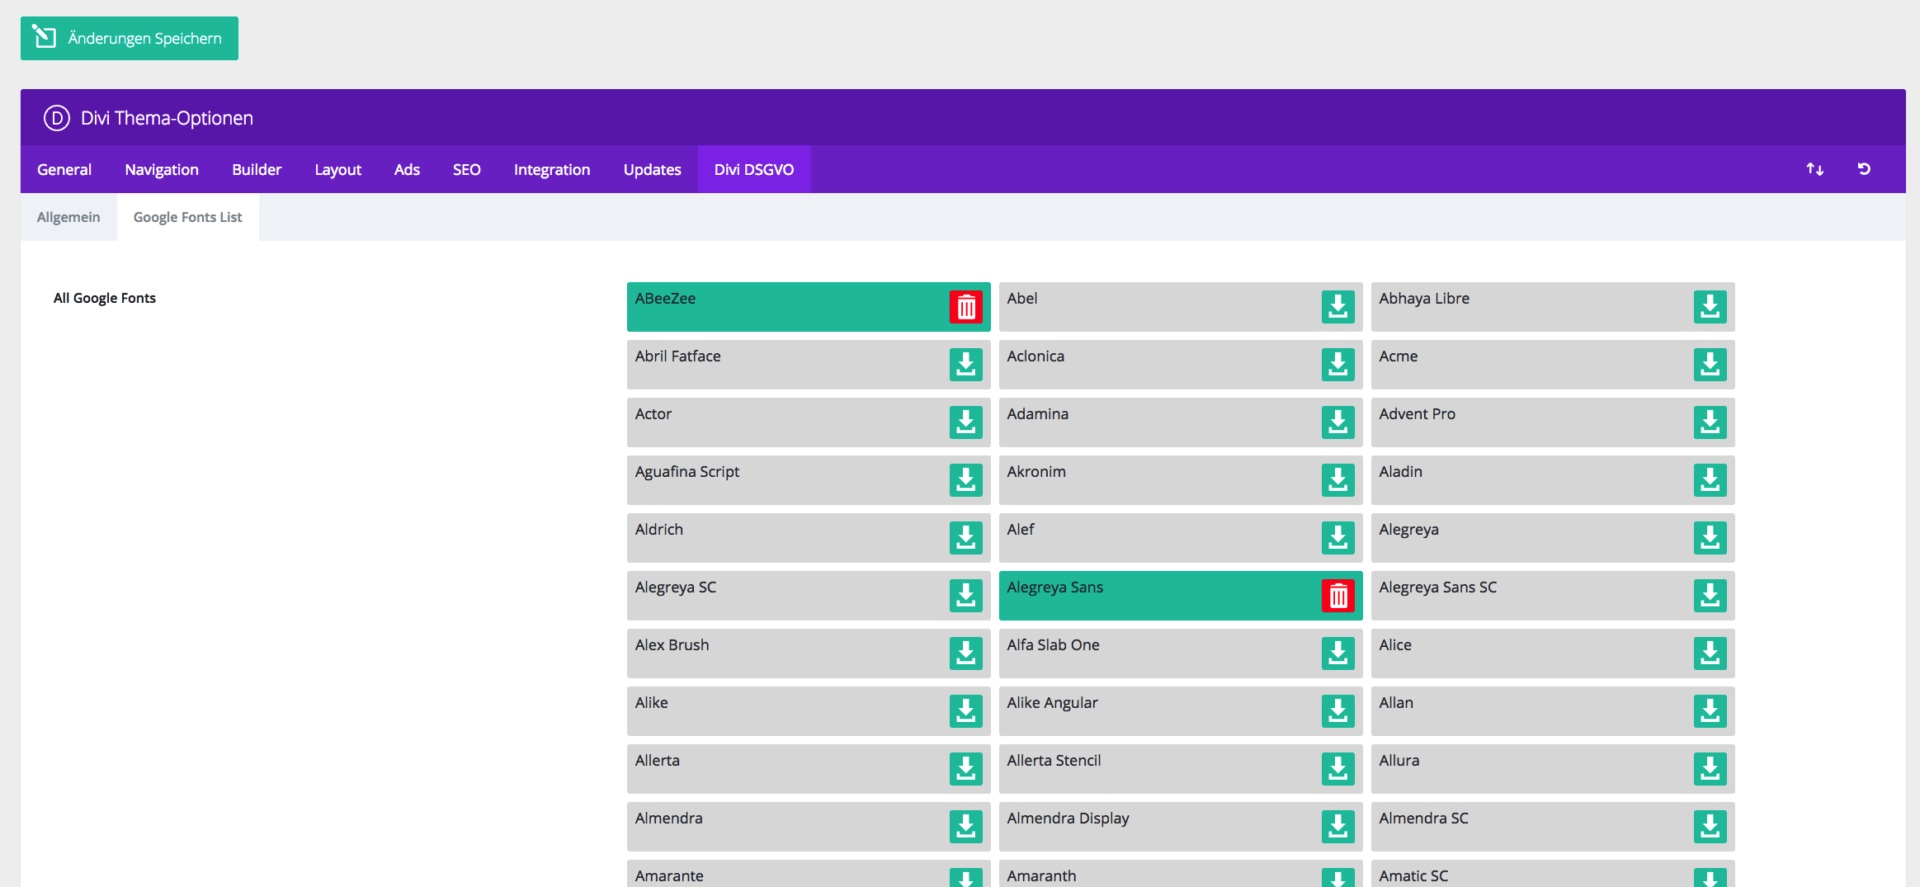Download the Alegreya Sans SC font
This screenshot has width=1920, height=887.
pyautogui.click(x=1710, y=596)
